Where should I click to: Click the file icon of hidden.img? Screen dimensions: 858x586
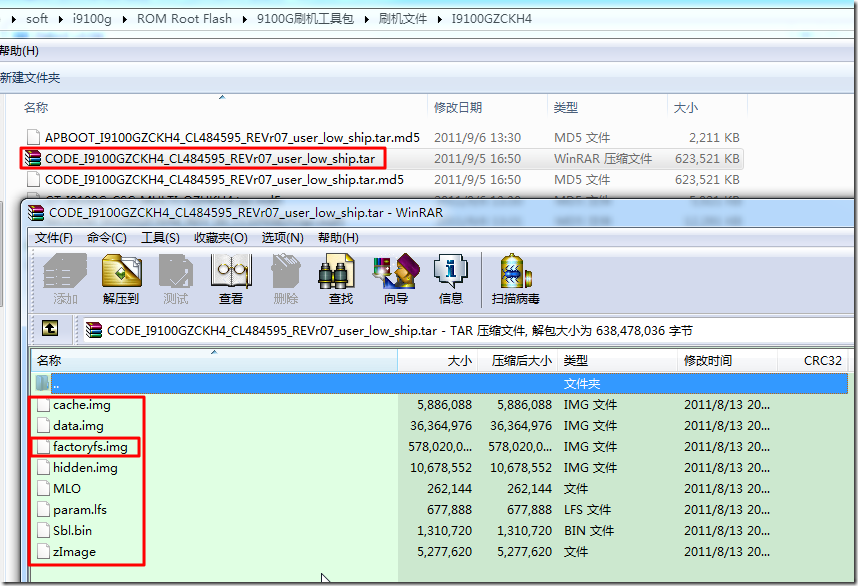click(x=43, y=468)
